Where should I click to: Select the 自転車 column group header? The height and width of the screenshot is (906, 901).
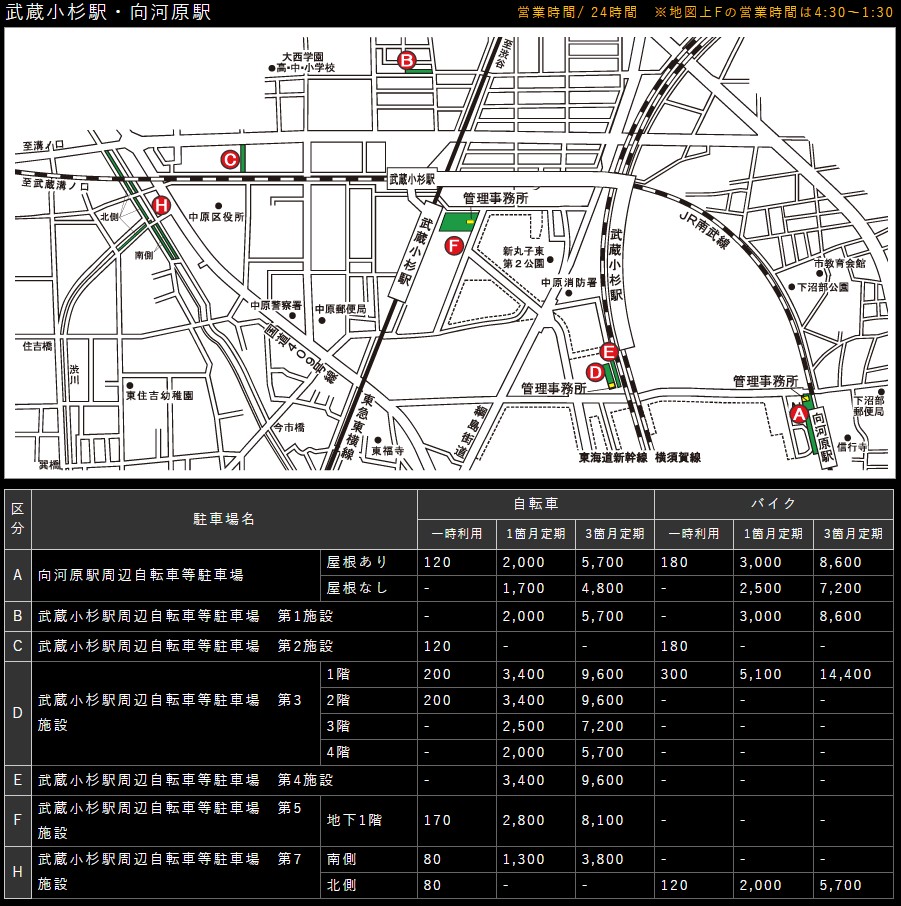(x=536, y=504)
